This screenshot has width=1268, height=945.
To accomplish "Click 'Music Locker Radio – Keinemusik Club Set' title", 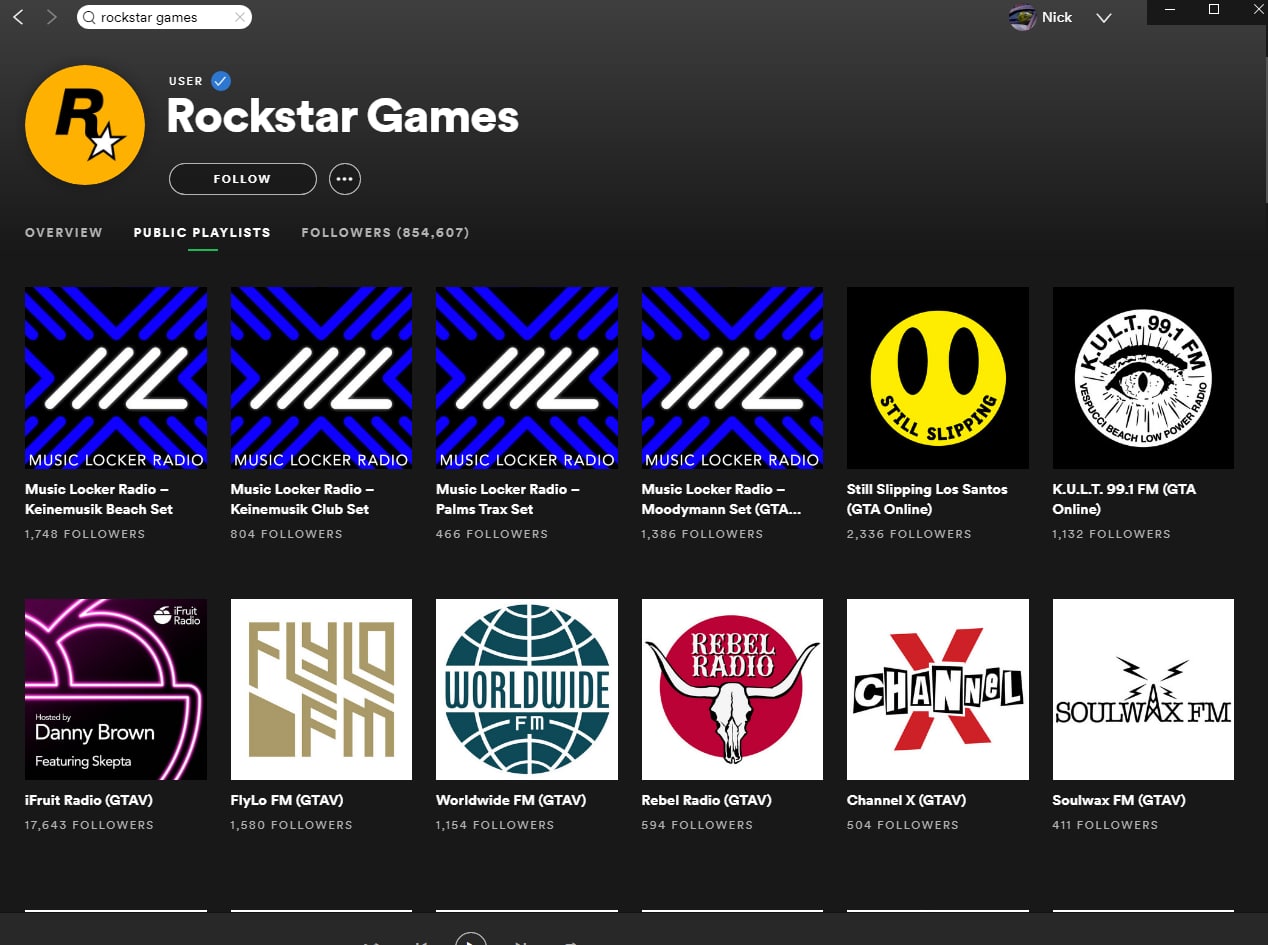I will point(303,499).
